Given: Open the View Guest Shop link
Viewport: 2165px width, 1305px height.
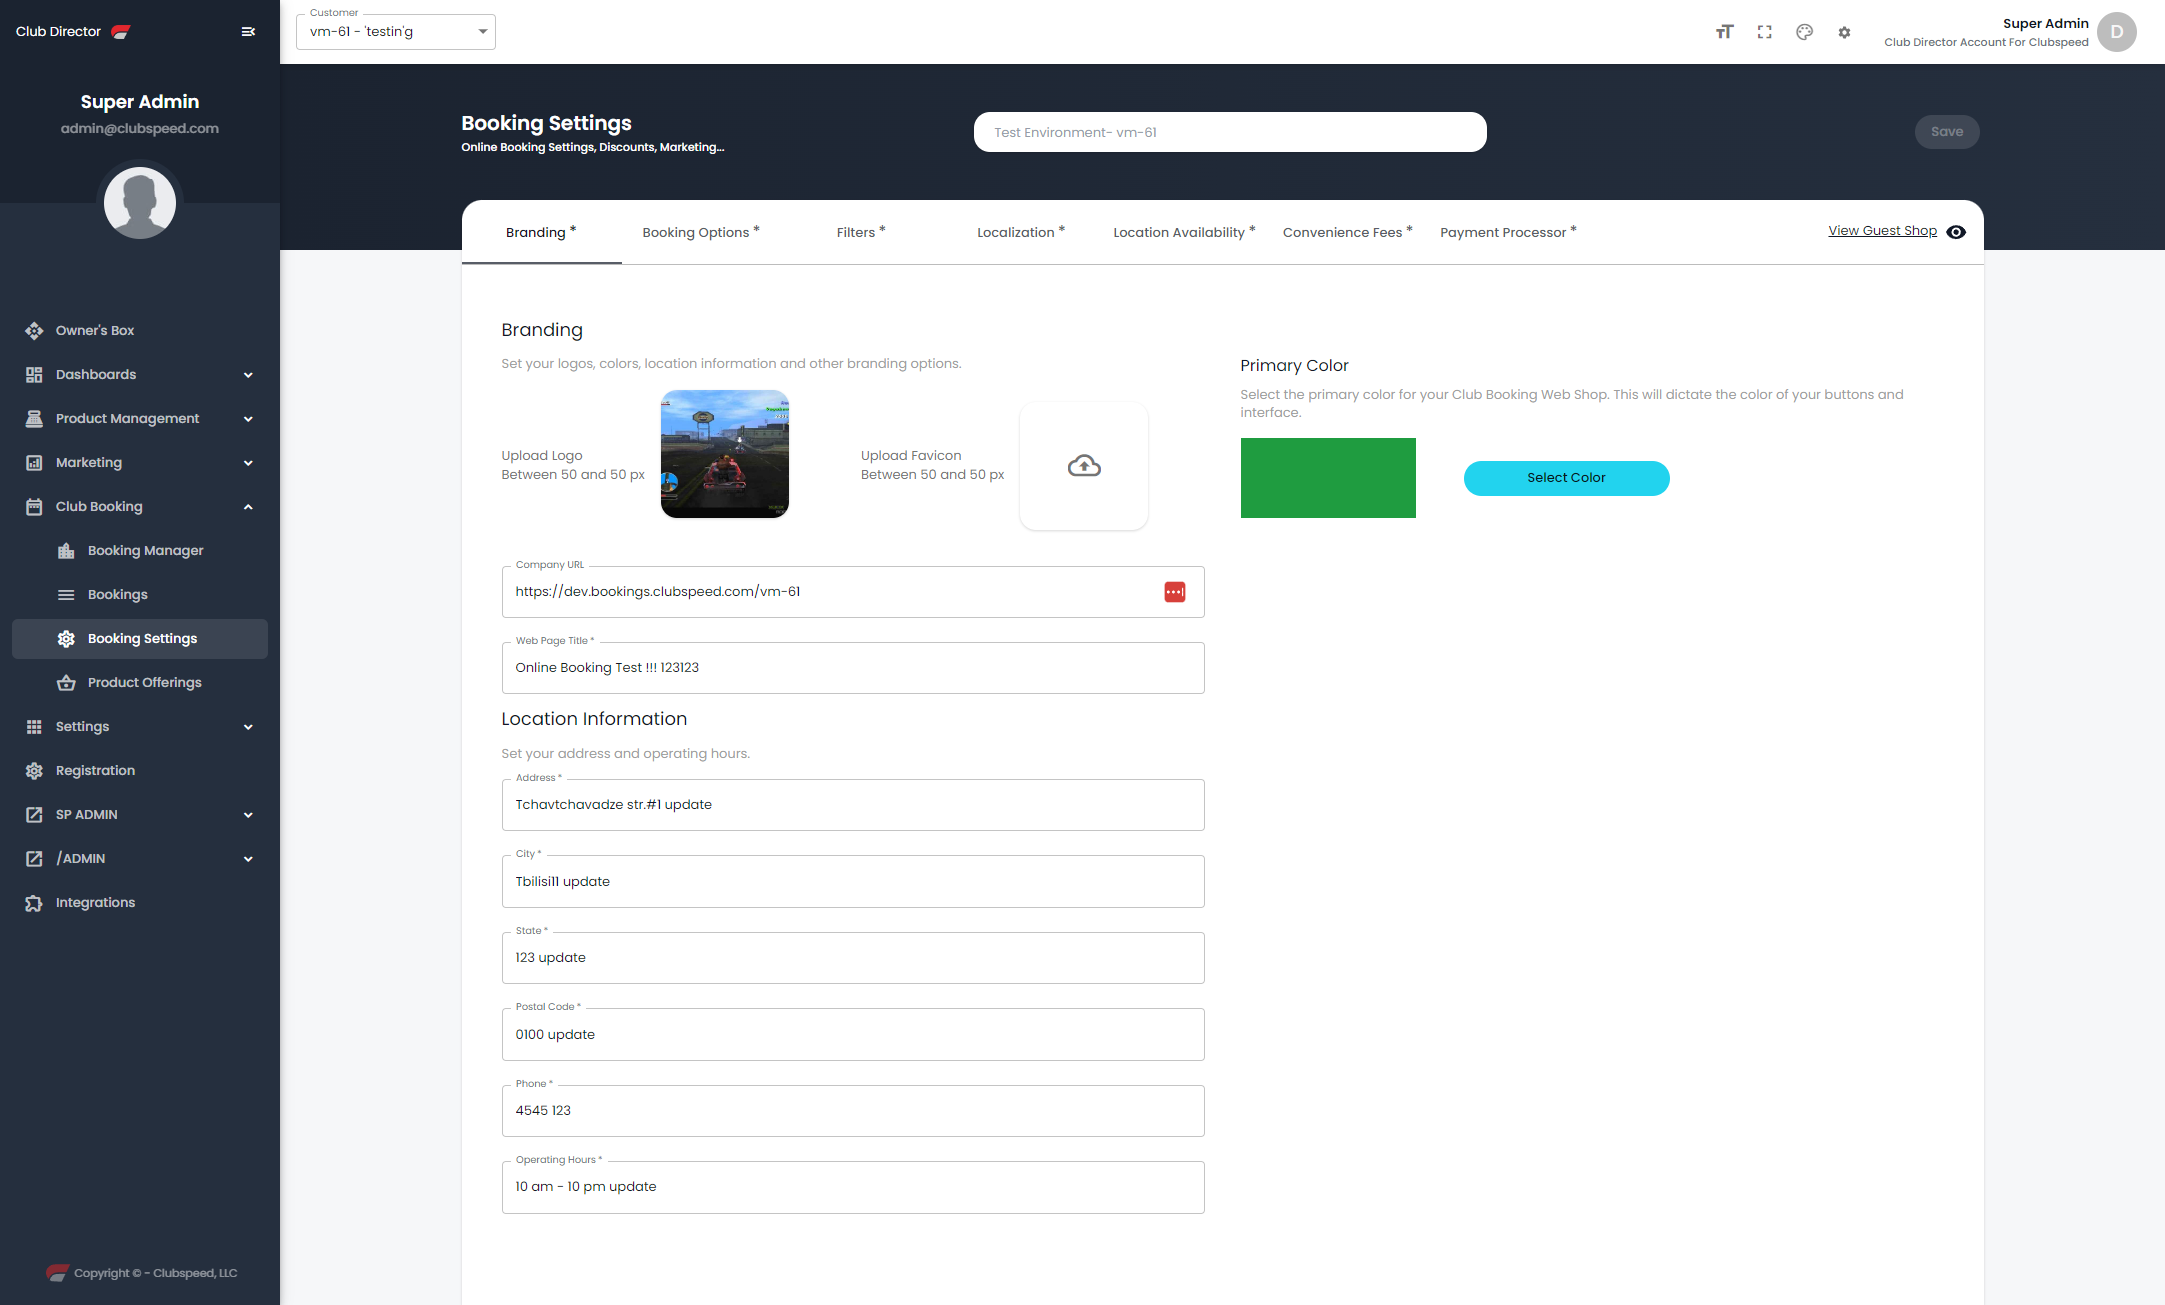Looking at the screenshot, I should coord(1882,231).
